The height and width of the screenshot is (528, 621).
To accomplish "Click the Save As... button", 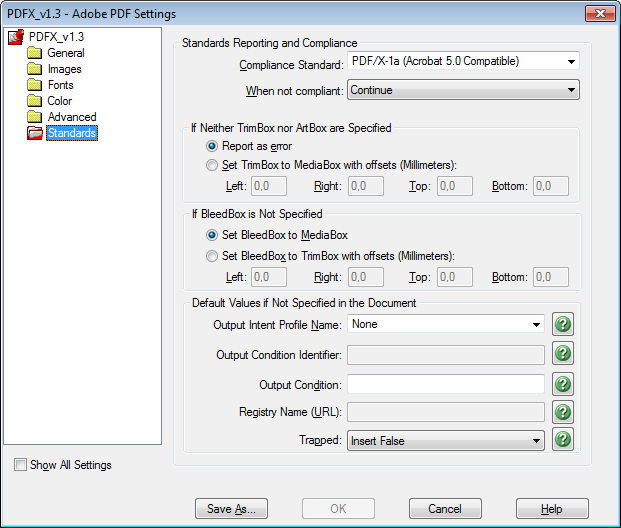I will pos(231,509).
